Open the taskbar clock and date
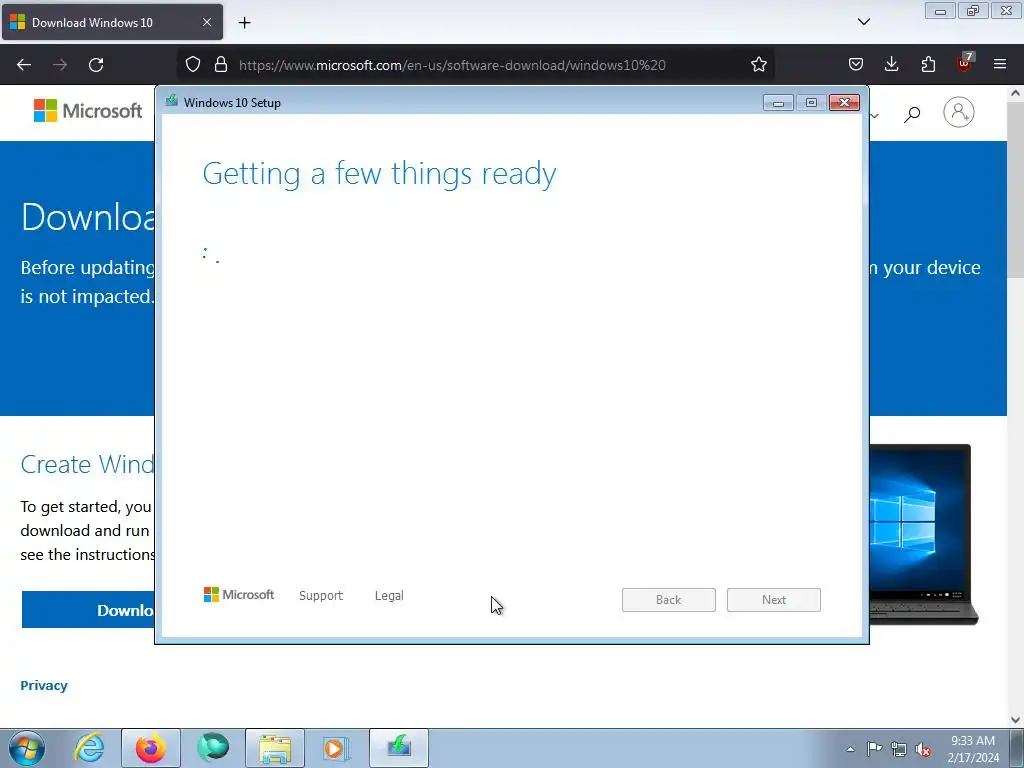 pos(973,749)
